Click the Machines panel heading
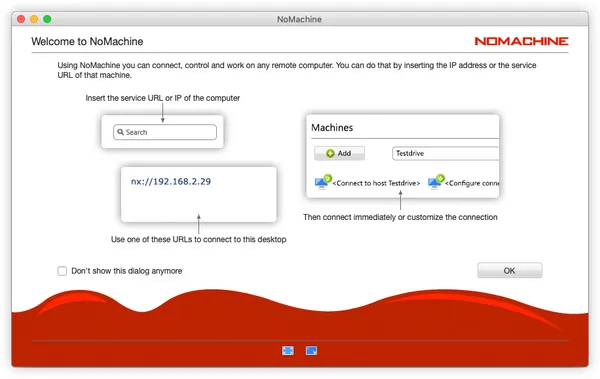This screenshot has width=600, height=379. click(x=332, y=127)
